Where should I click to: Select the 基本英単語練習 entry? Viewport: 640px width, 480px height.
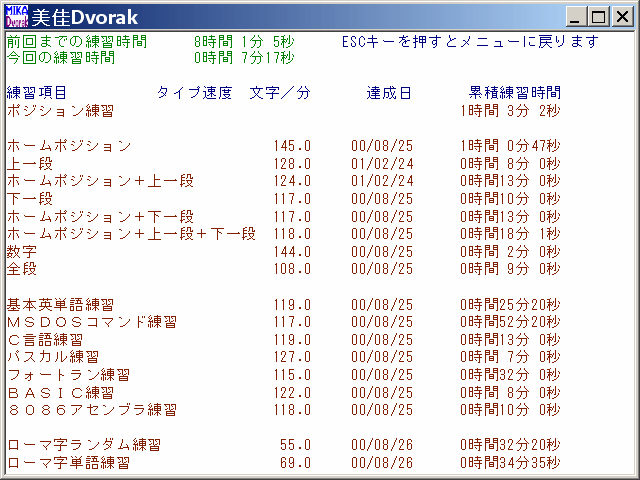(x=60, y=305)
